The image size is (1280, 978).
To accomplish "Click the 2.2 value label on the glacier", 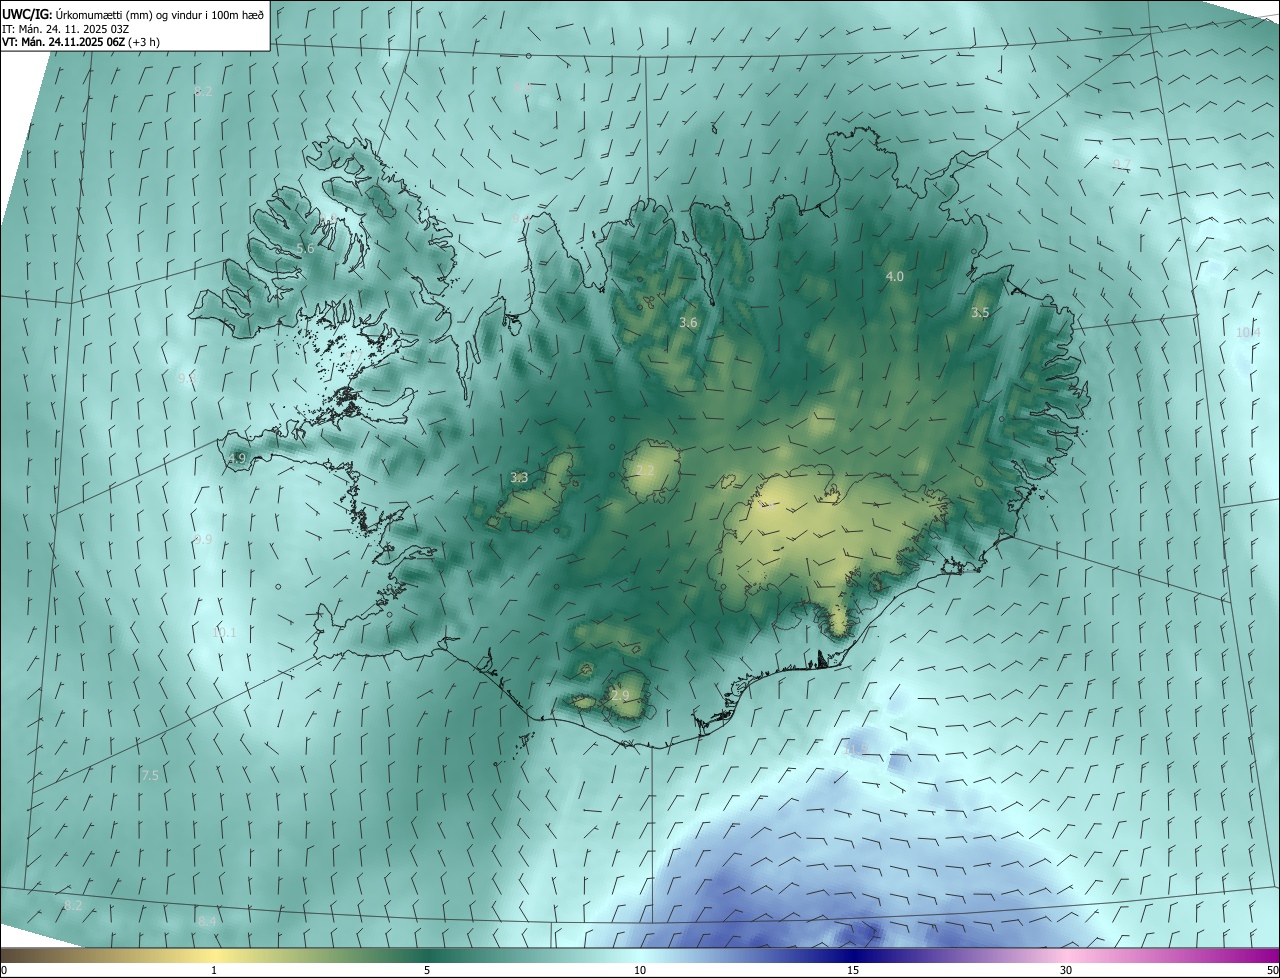I will [x=645, y=470].
